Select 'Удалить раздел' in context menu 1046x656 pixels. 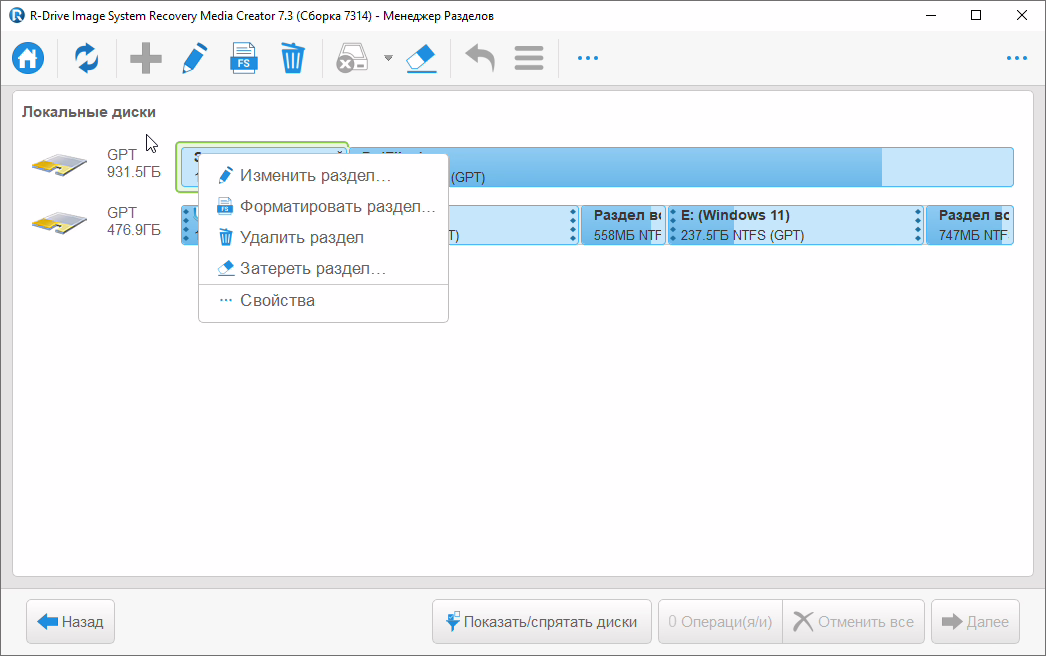[301, 238]
